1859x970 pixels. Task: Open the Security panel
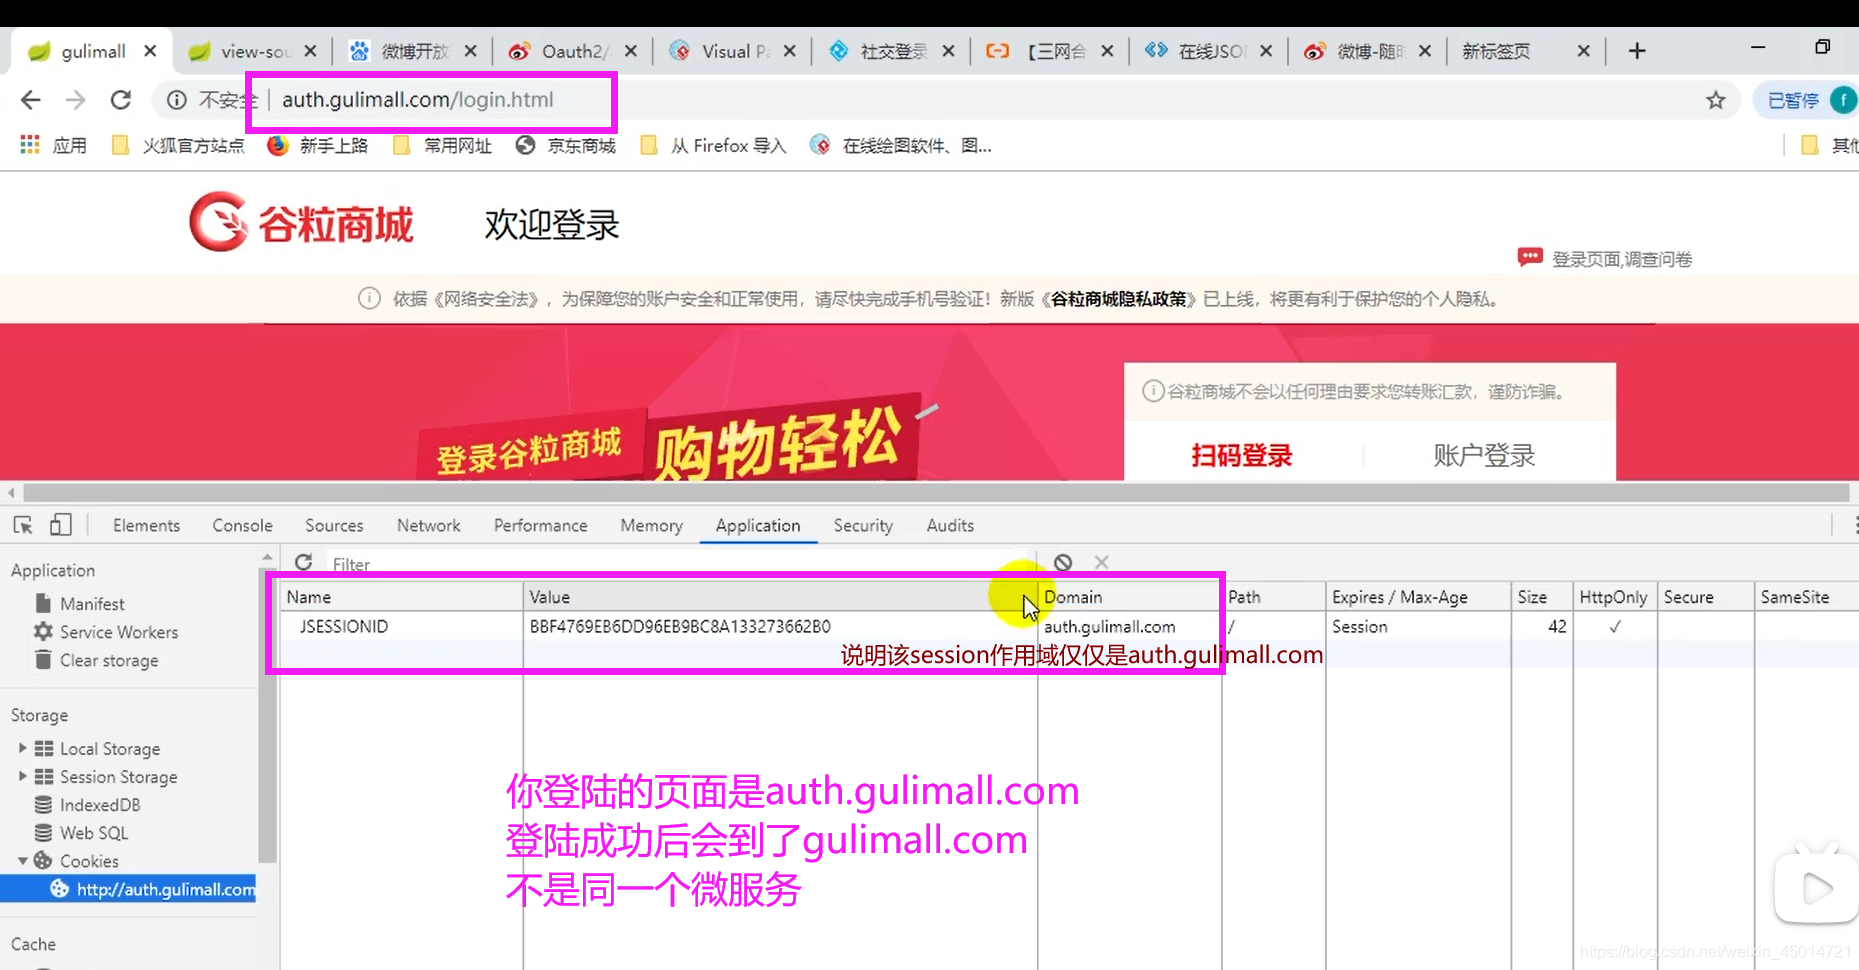[863, 525]
